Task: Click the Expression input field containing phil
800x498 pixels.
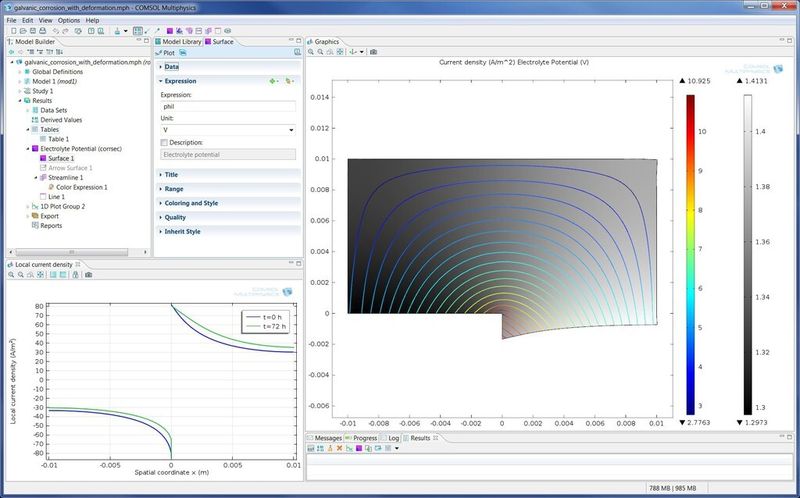Action: pos(227,105)
